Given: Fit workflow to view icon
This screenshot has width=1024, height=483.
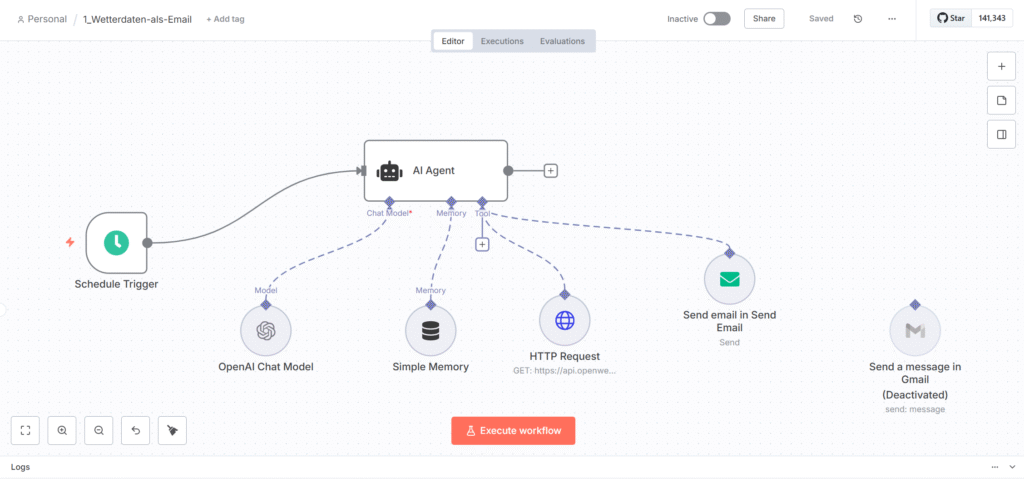Looking at the screenshot, I should pyautogui.click(x=25, y=430).
